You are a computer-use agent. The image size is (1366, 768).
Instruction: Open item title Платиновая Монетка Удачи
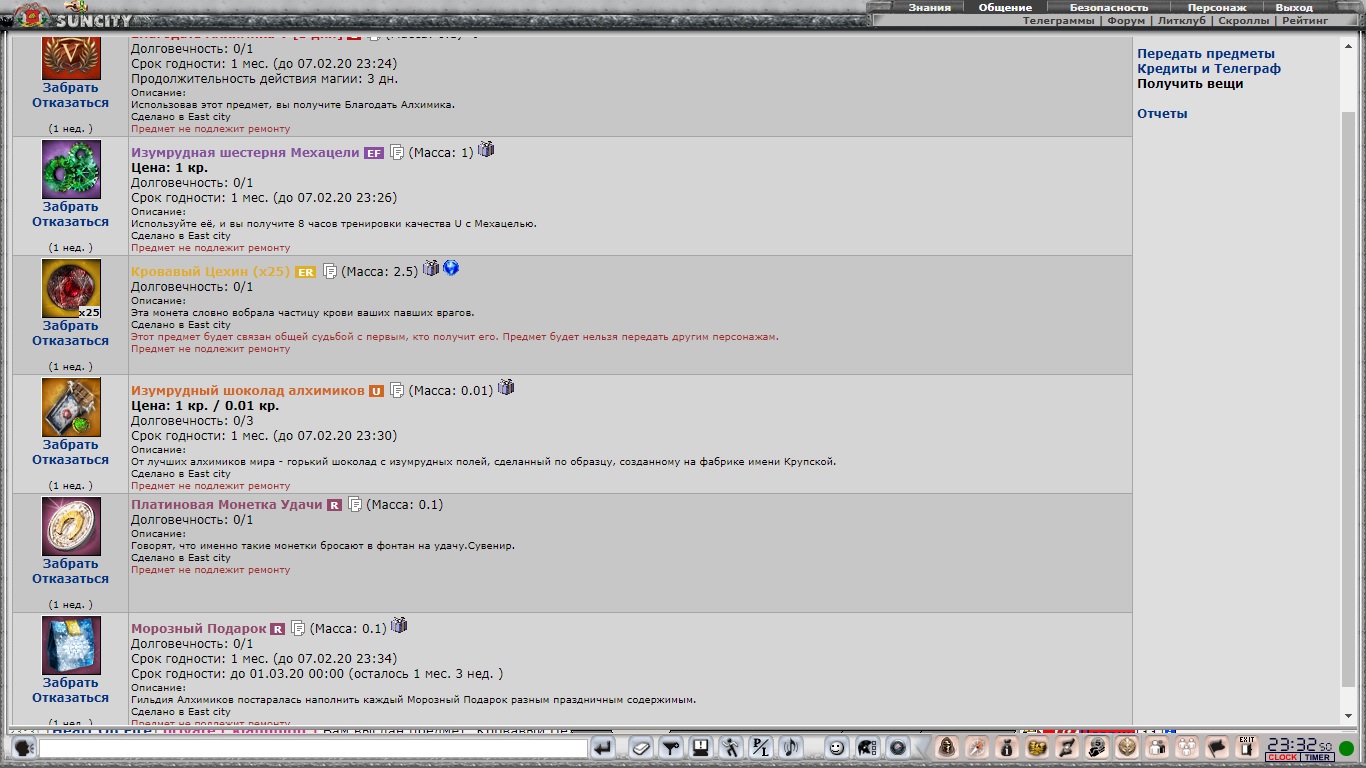[x=227, y=505]
